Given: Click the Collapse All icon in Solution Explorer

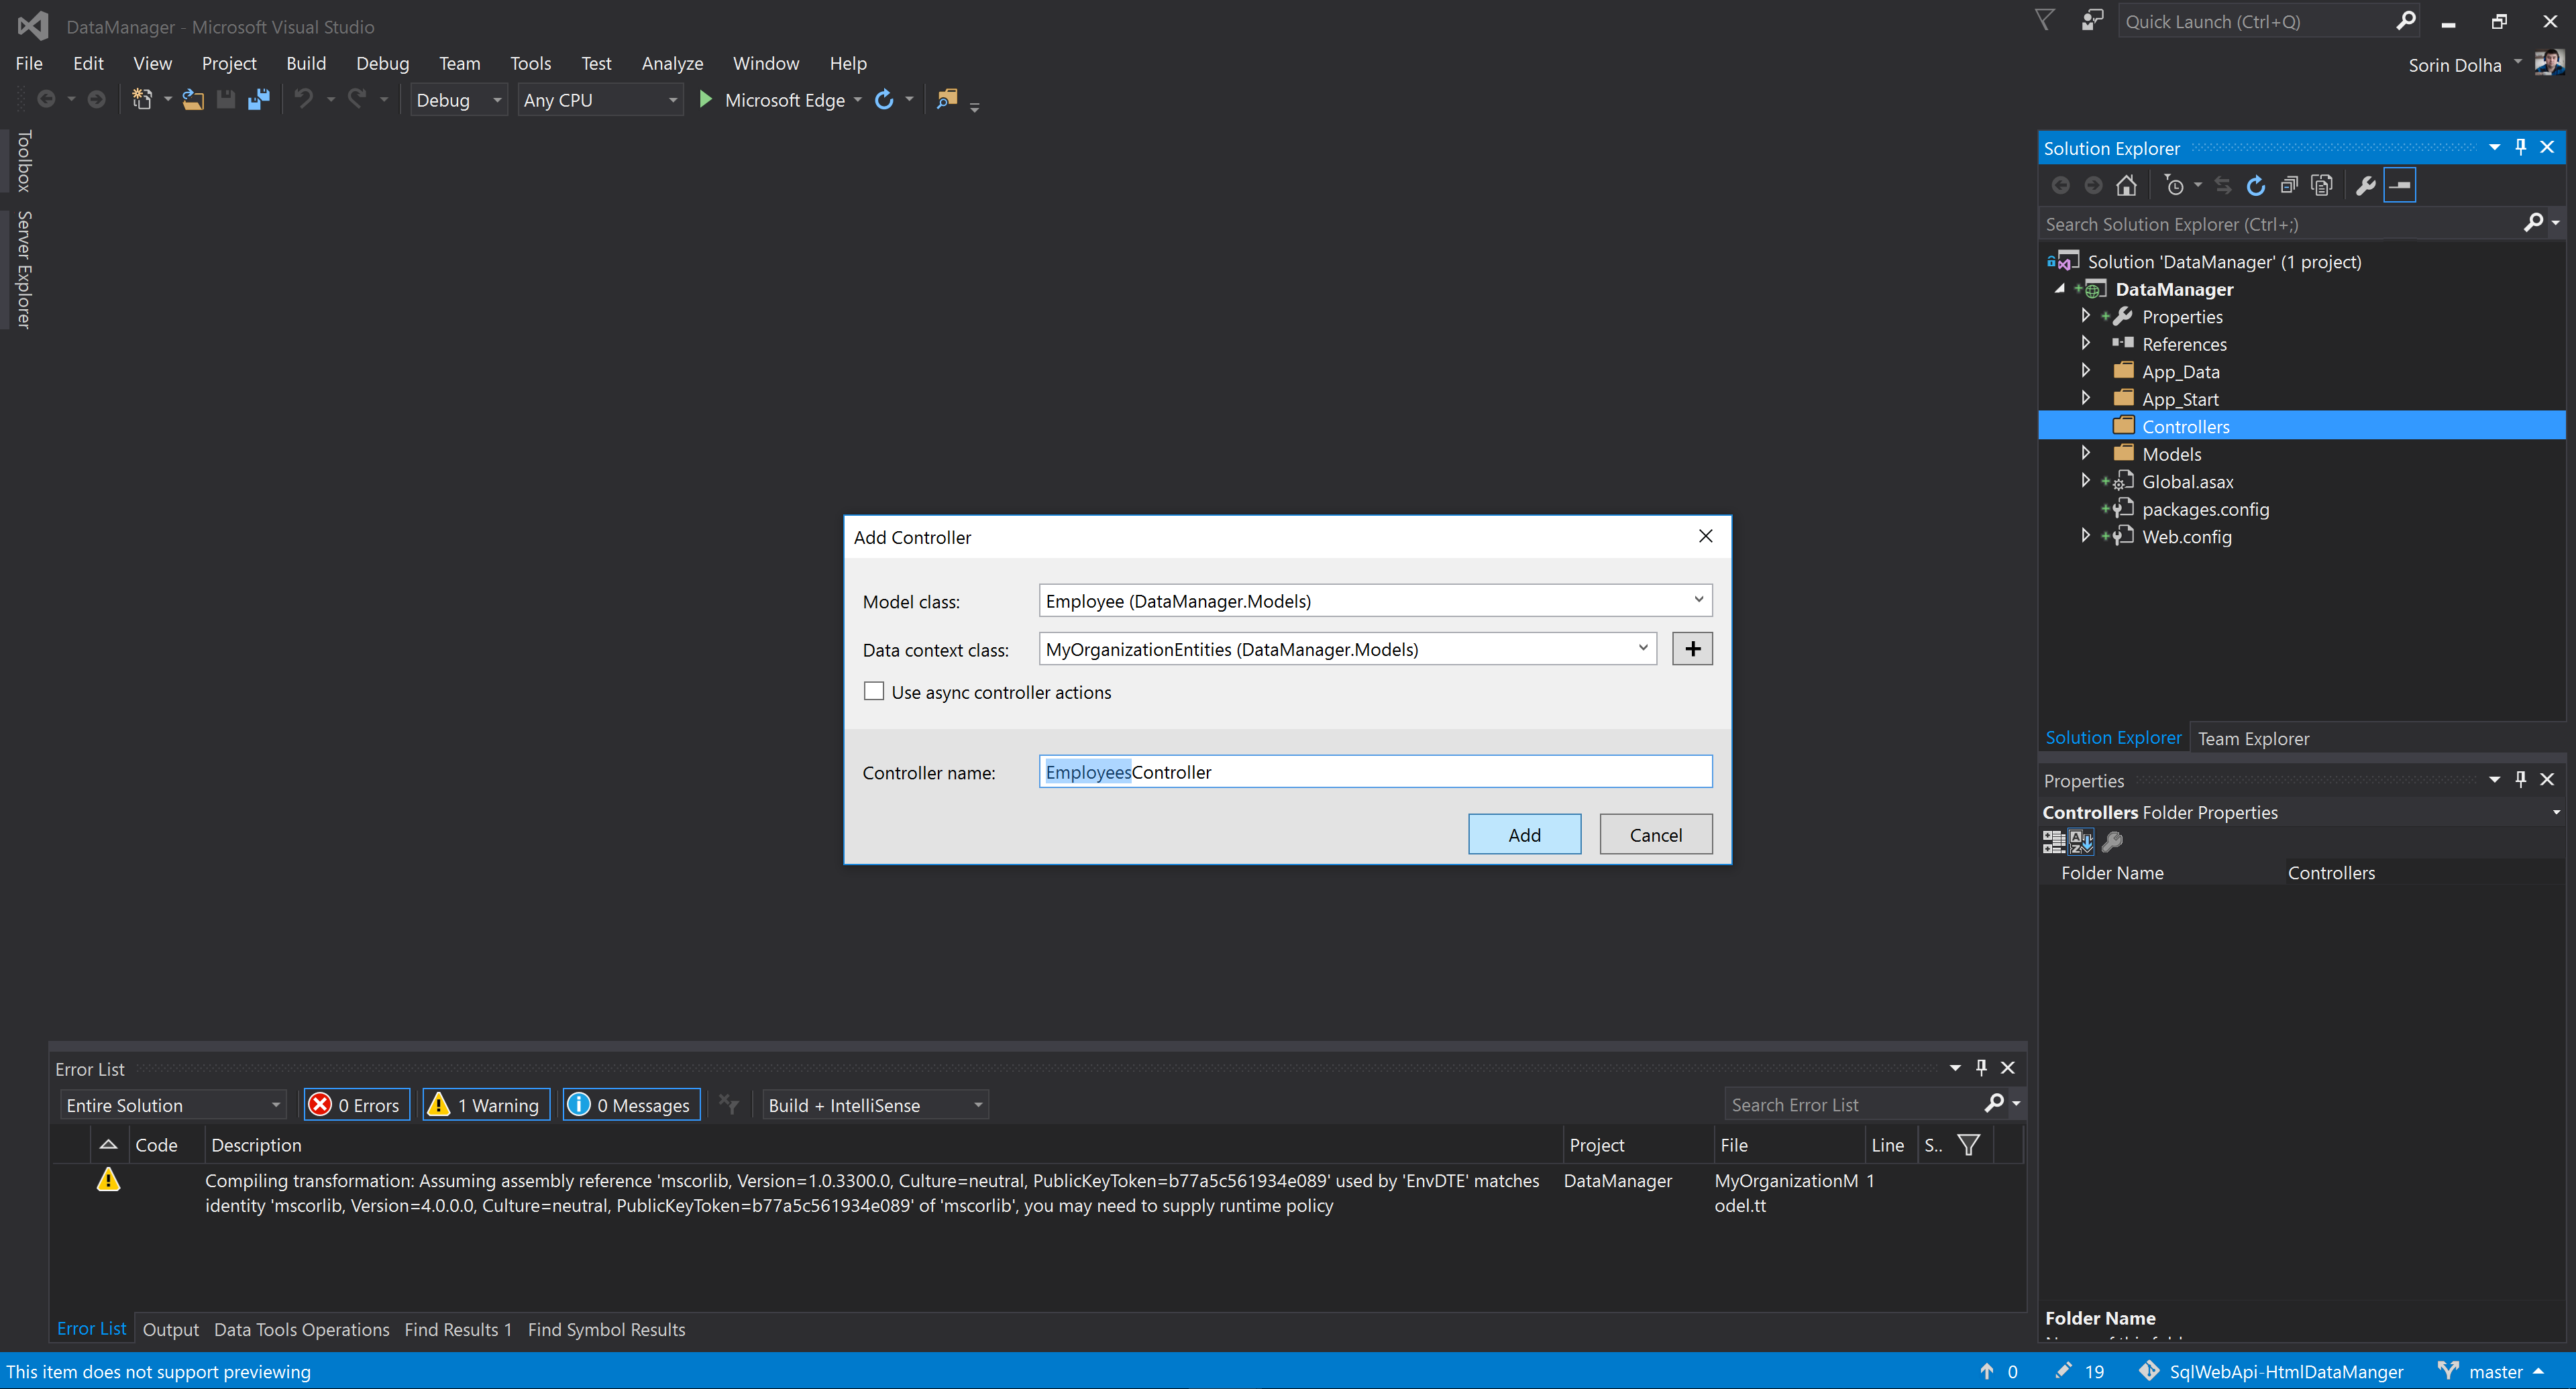Looking at the screenshot, I should click(x=2288, y=186).
